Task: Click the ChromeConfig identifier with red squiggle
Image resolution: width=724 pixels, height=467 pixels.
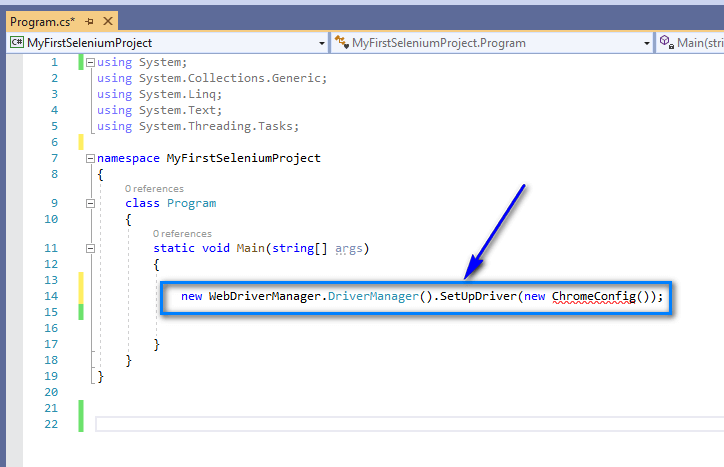Action: click(x=593, y=296)
